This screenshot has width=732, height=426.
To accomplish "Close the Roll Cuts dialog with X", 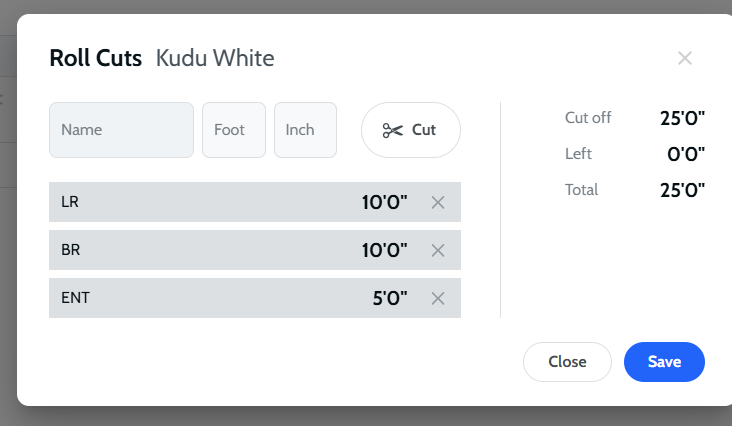I will [x=685, y=58].
